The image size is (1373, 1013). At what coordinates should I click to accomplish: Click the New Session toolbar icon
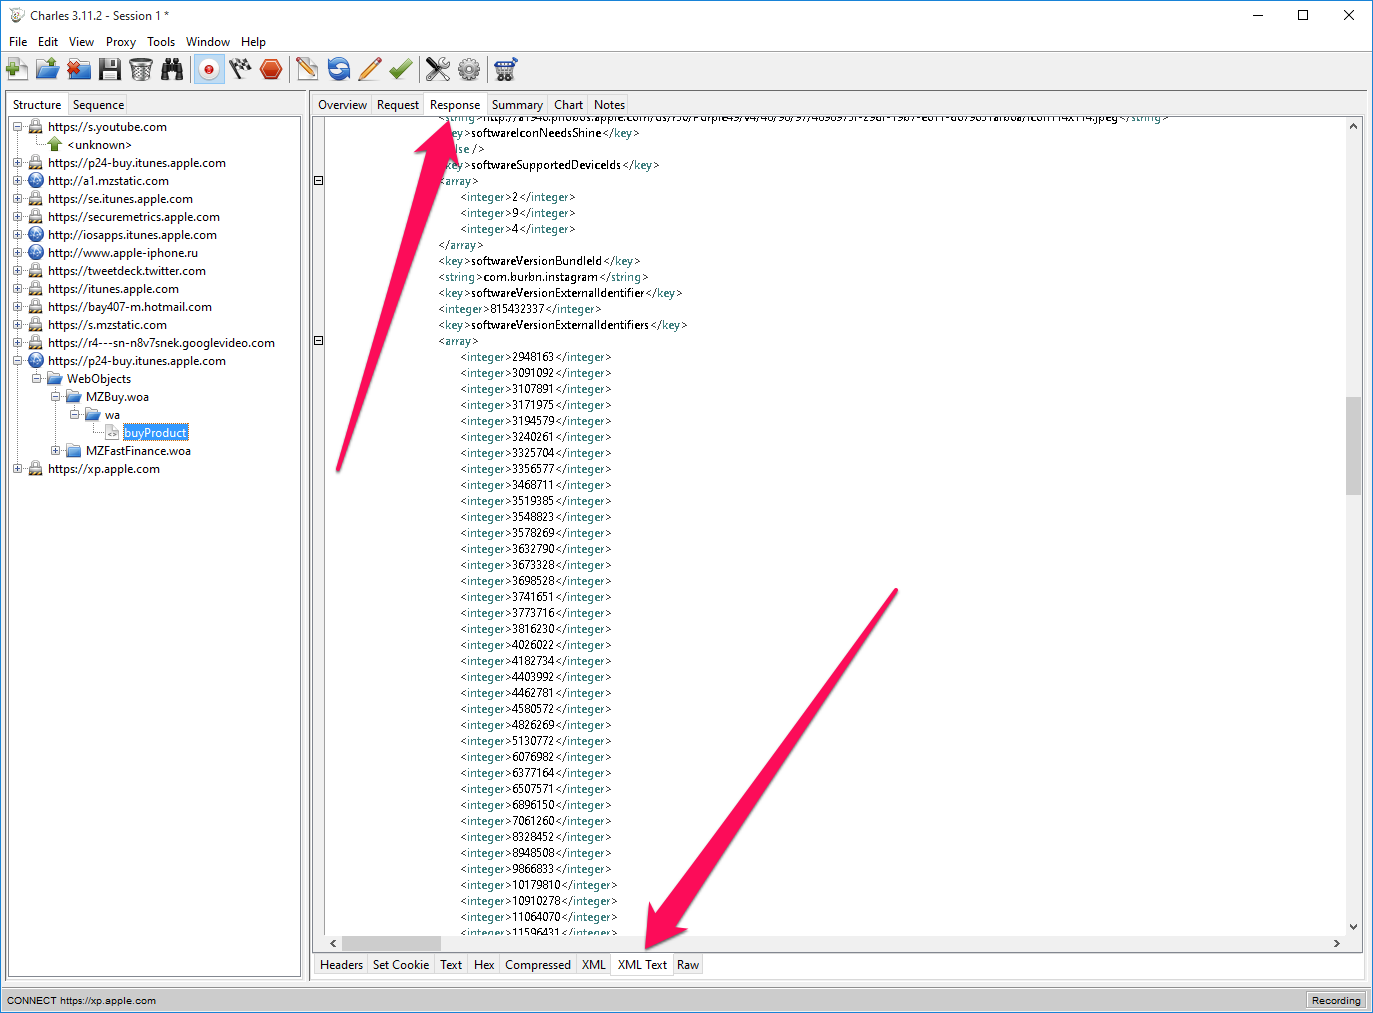17,69
